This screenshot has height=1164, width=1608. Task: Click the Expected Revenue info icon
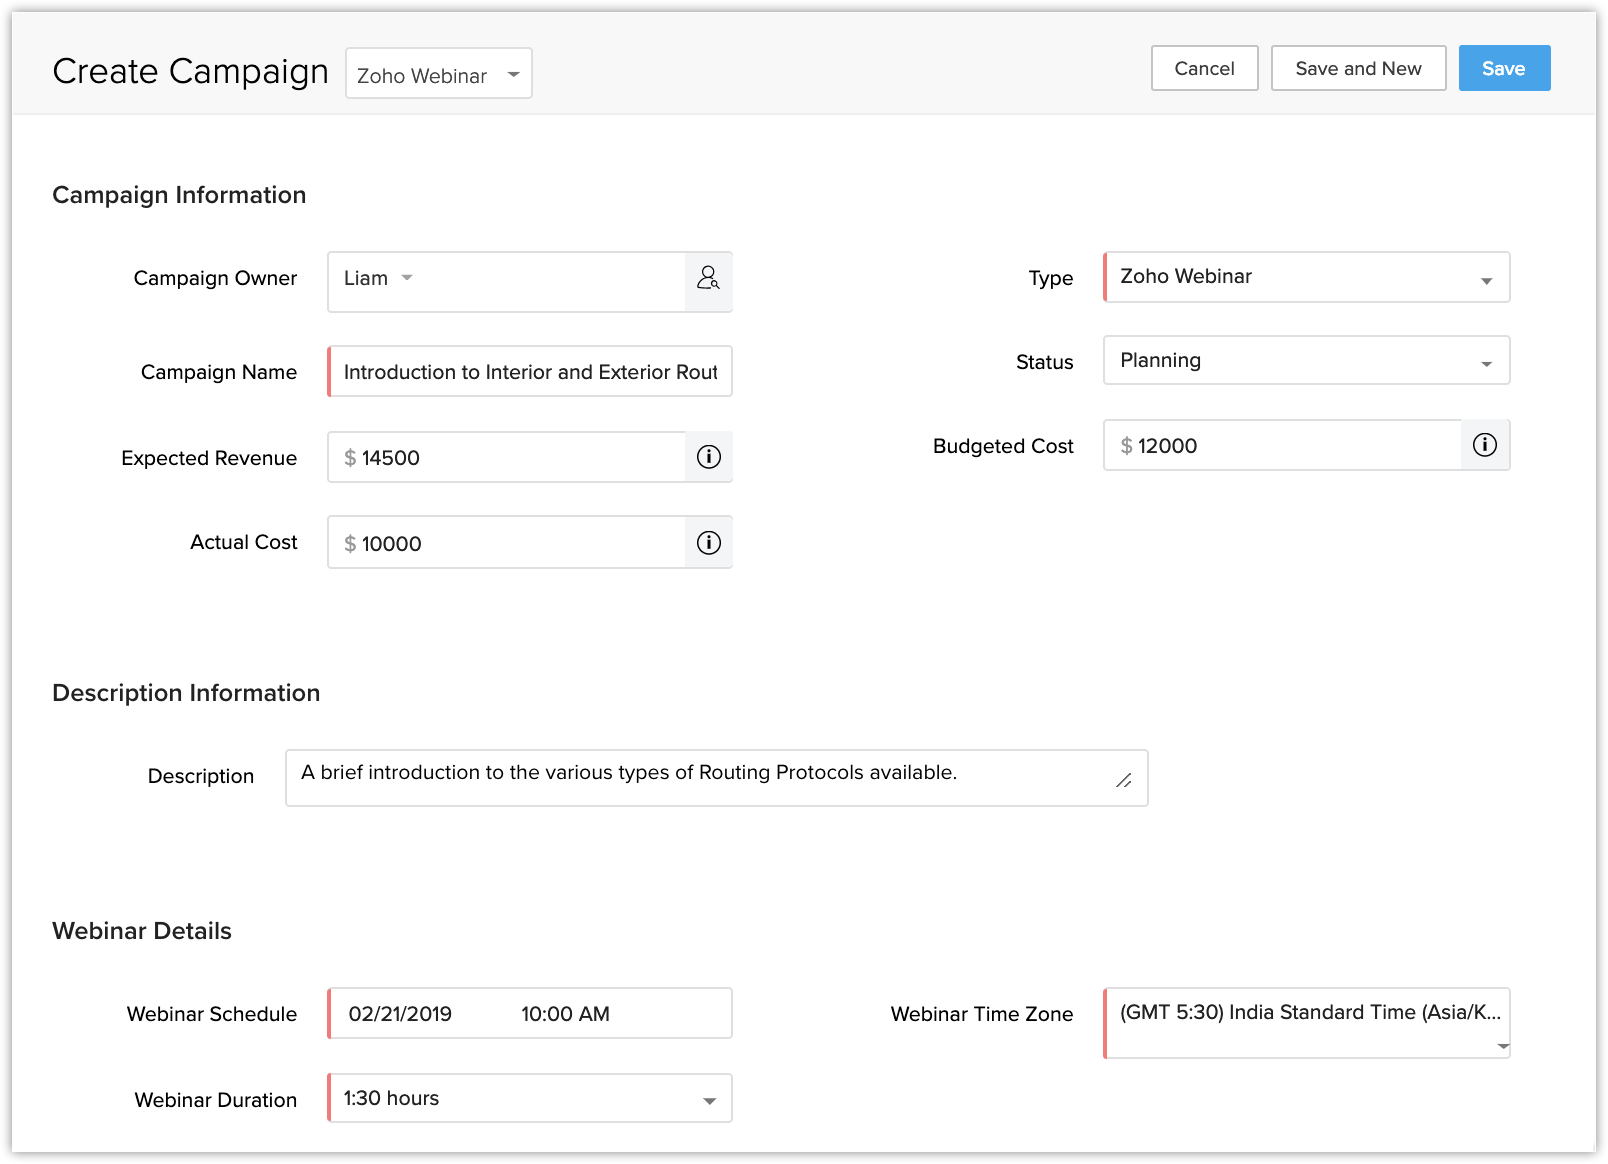click(x=708, y=457)
